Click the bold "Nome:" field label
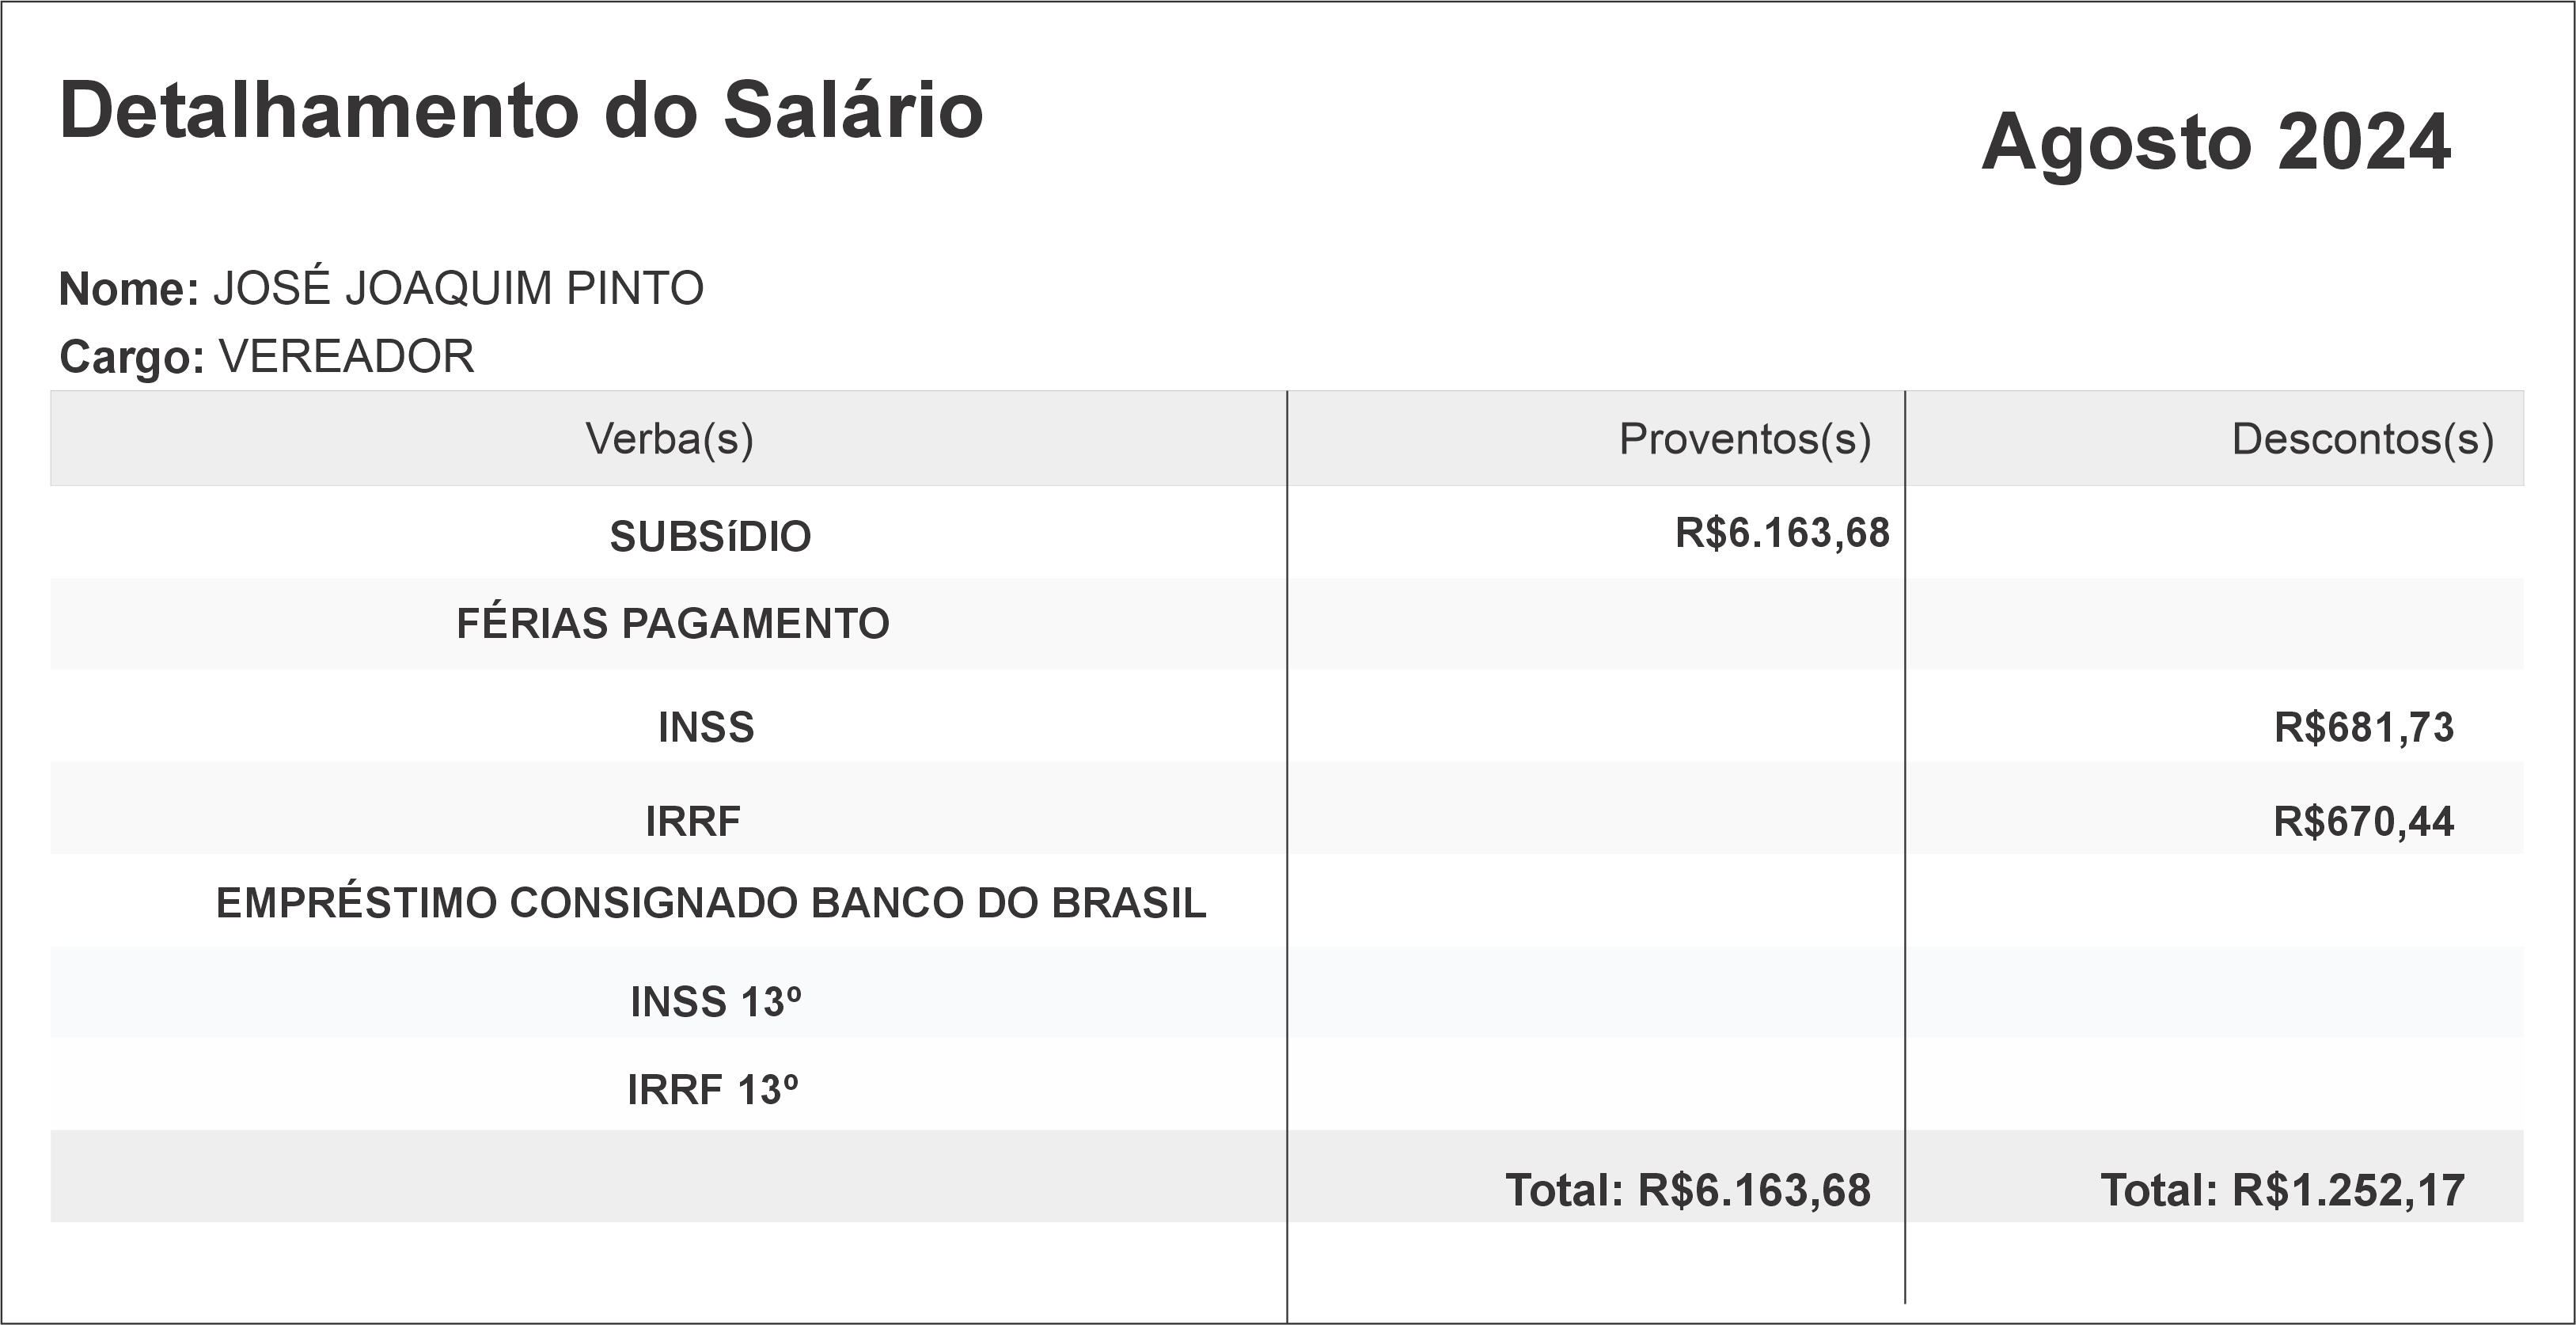The height and width of the screenshot is (1325, 2576). click(x=129, y=289)
